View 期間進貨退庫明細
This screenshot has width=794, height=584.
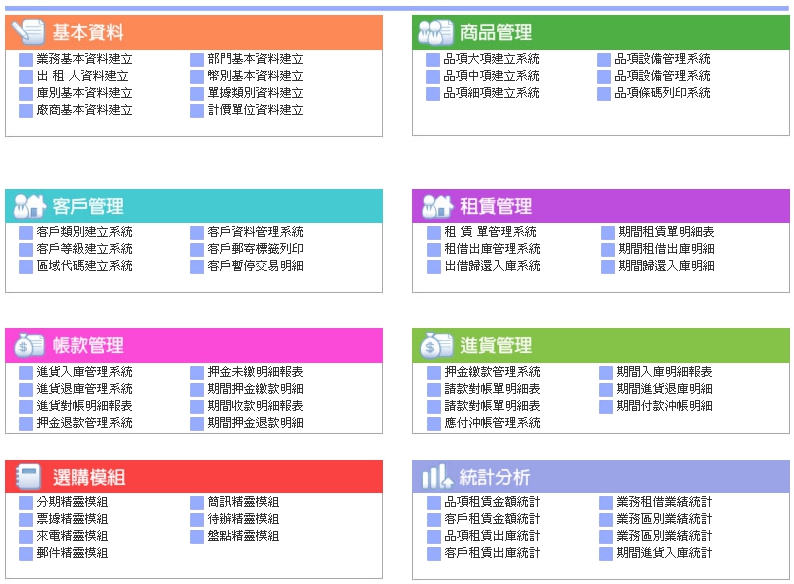(664, 389)
